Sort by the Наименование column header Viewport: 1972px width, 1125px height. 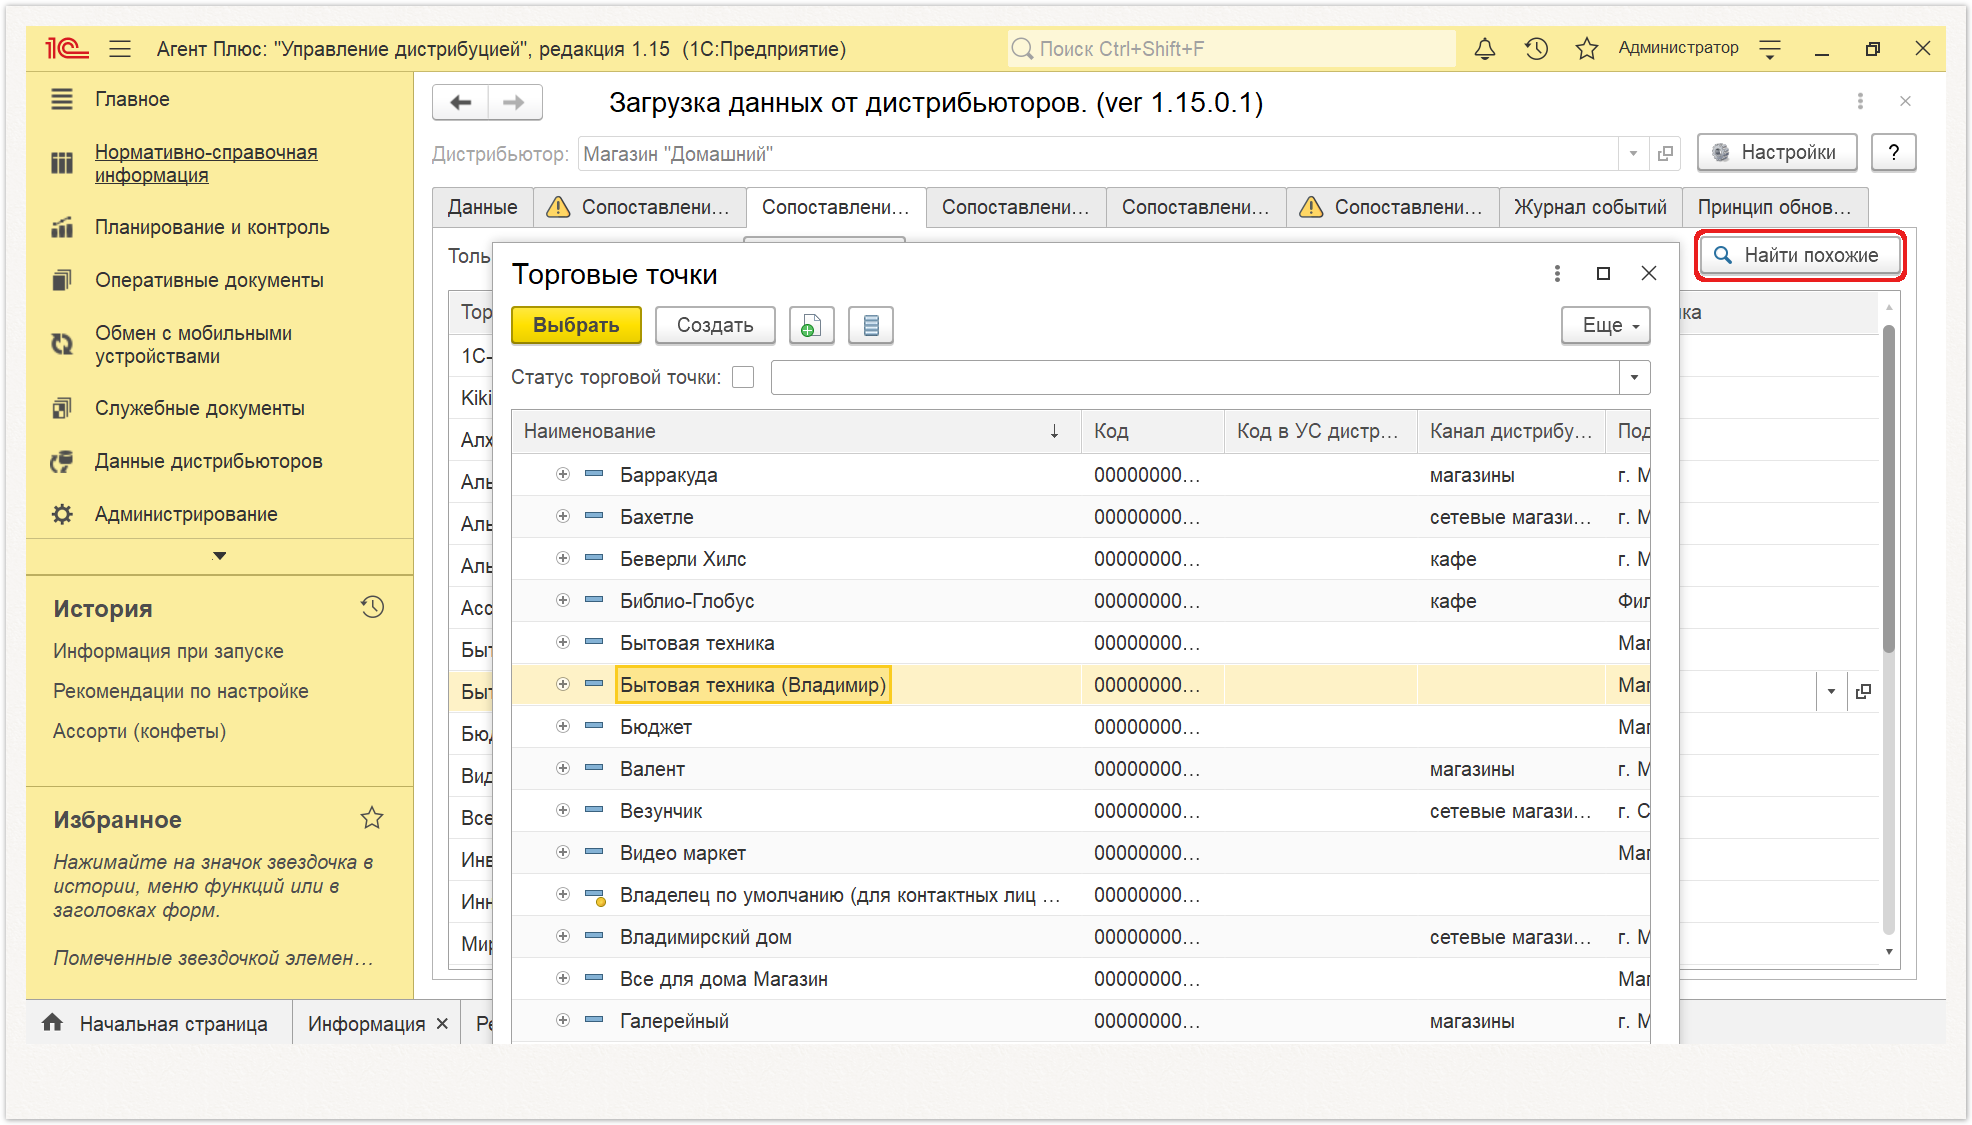click(x=796, y=431)
